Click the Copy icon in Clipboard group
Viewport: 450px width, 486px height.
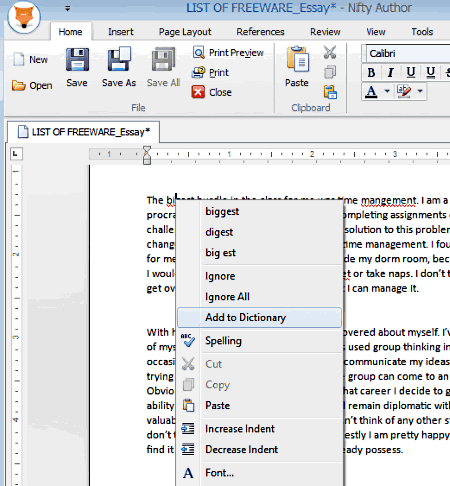point(330,72)
